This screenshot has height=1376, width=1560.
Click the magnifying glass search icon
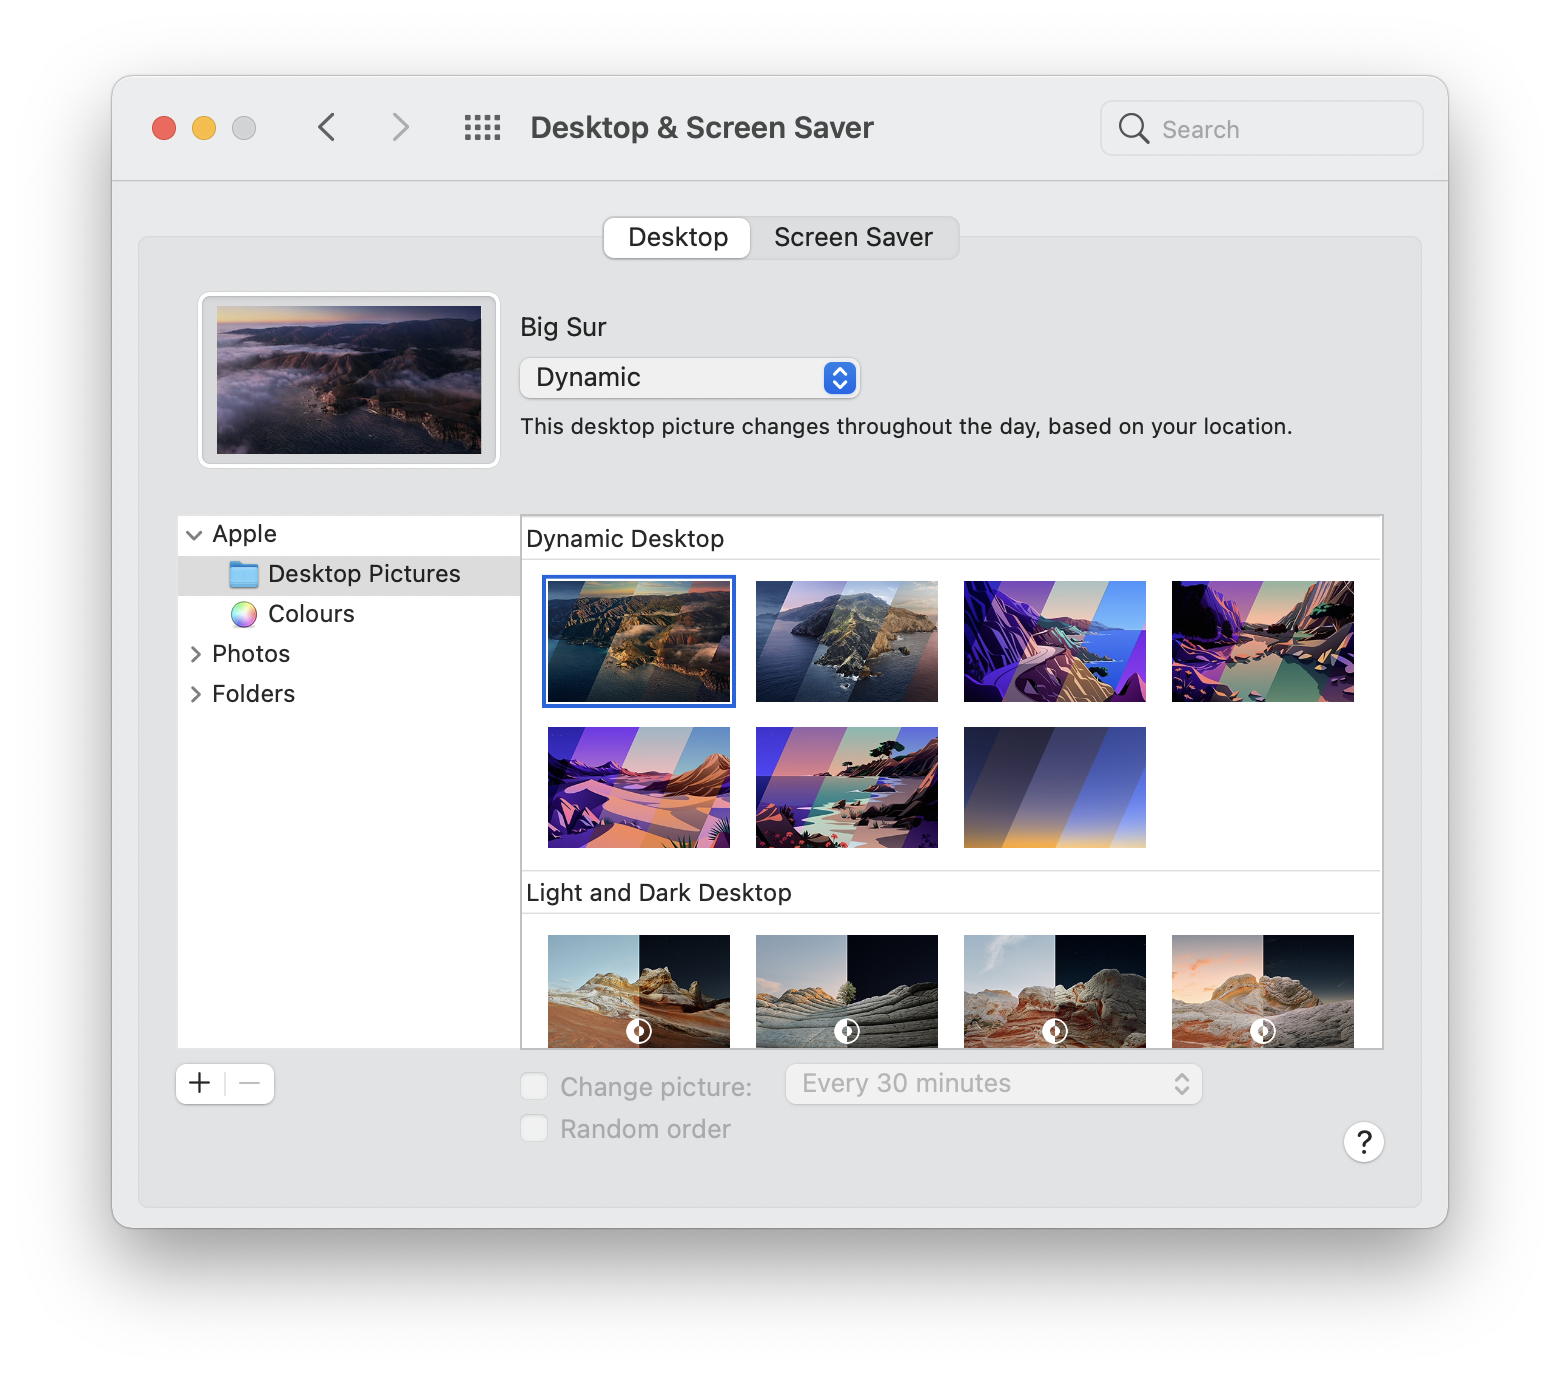[x=1133, y=128]
